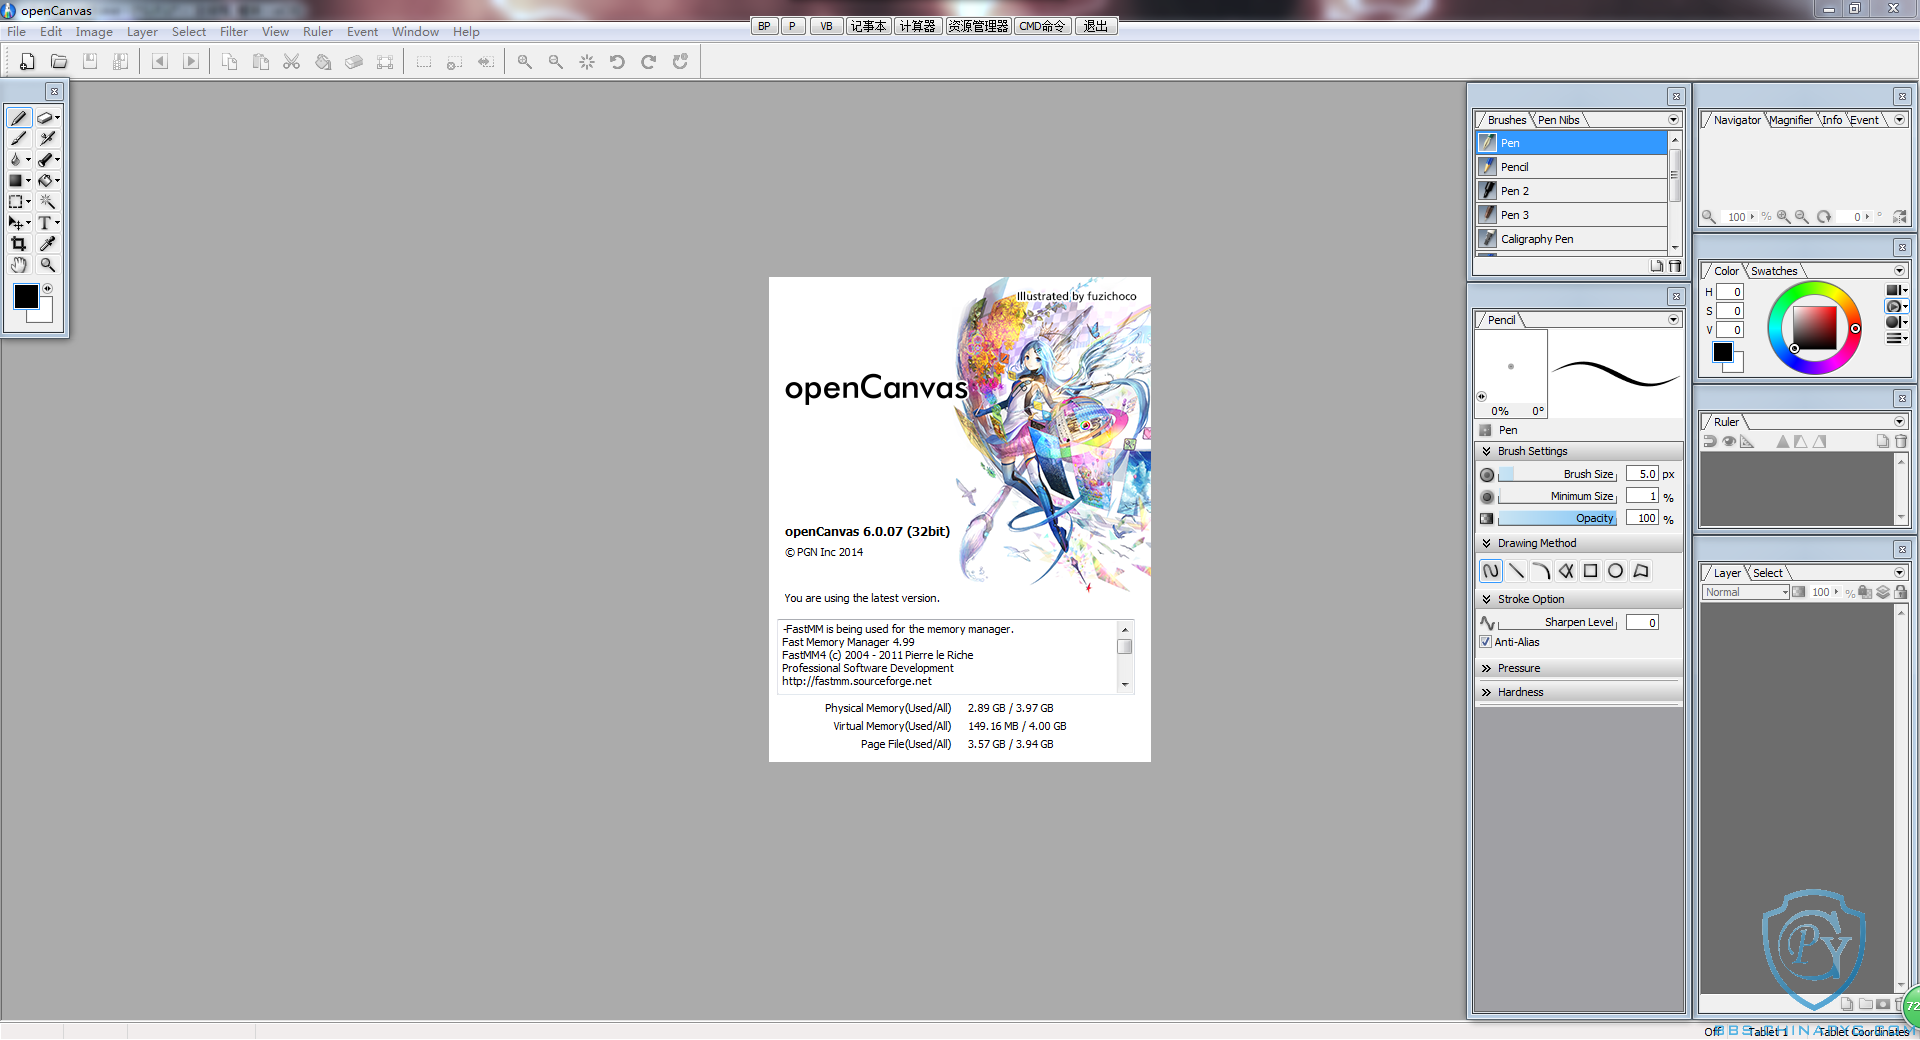1920x1040 pixels.
Task: Select the Airbrush tool in the toolbox
Action: click(x=47, y=139)
